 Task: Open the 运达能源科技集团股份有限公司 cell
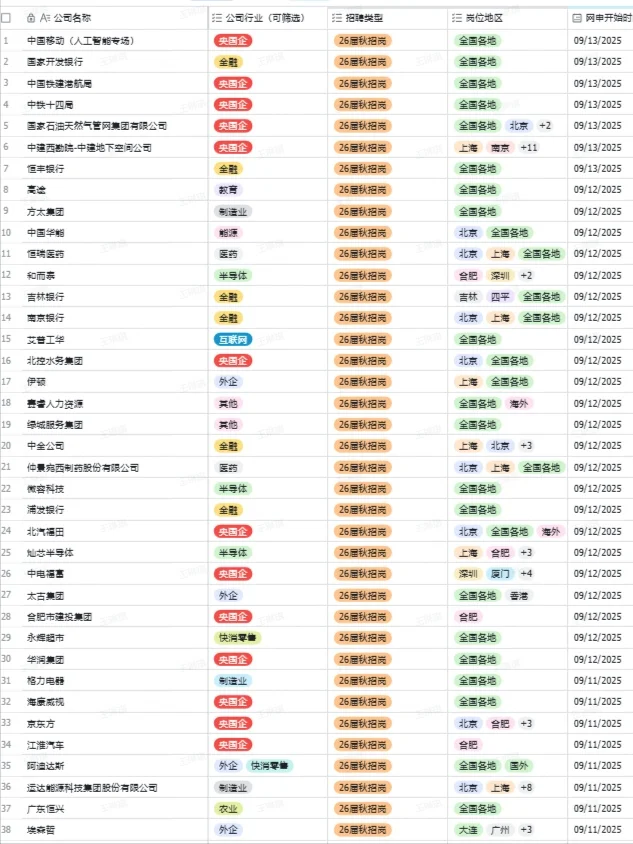pos(117,787)
